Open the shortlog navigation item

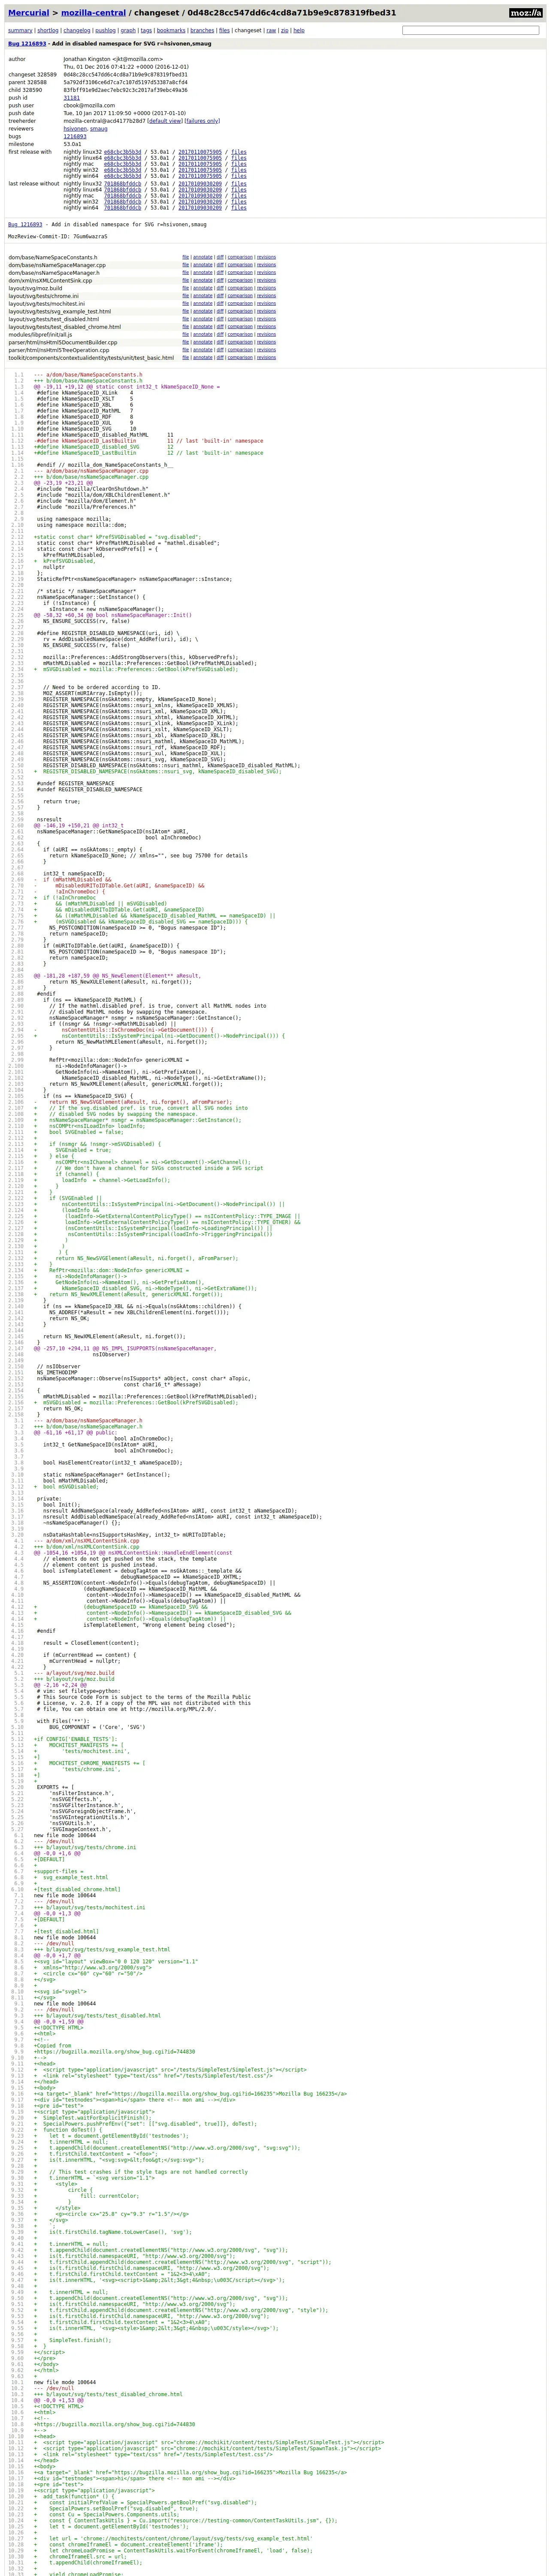coord(48,31)
